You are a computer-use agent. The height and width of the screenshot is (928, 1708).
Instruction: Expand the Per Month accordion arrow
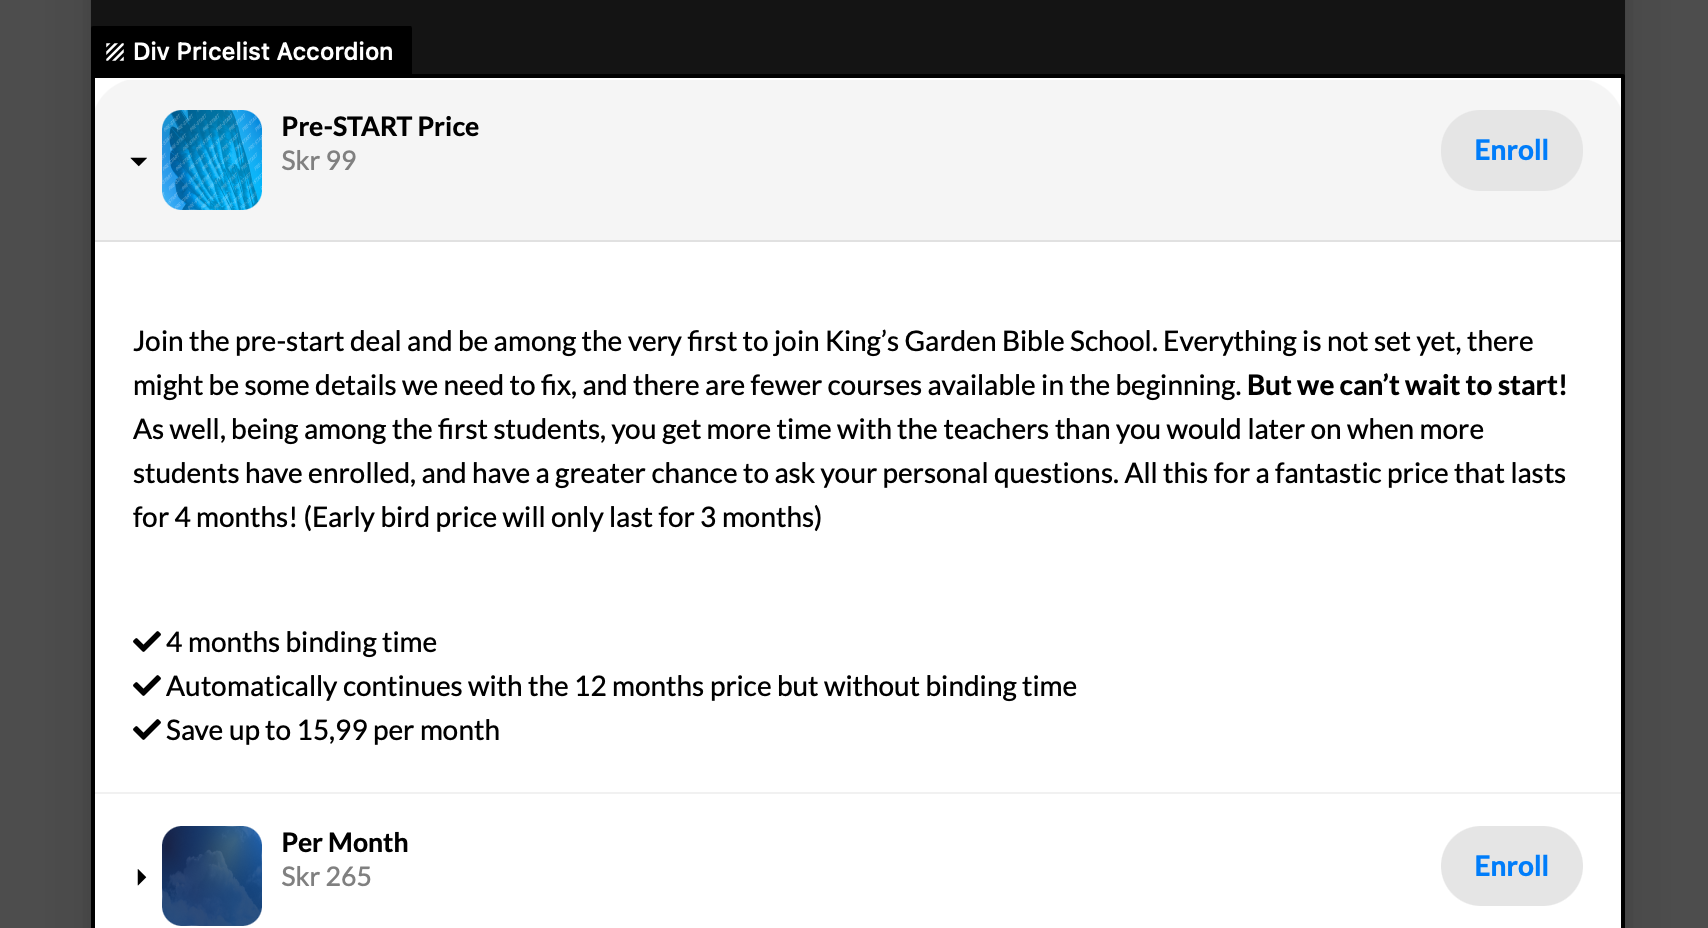coord(141,877)
